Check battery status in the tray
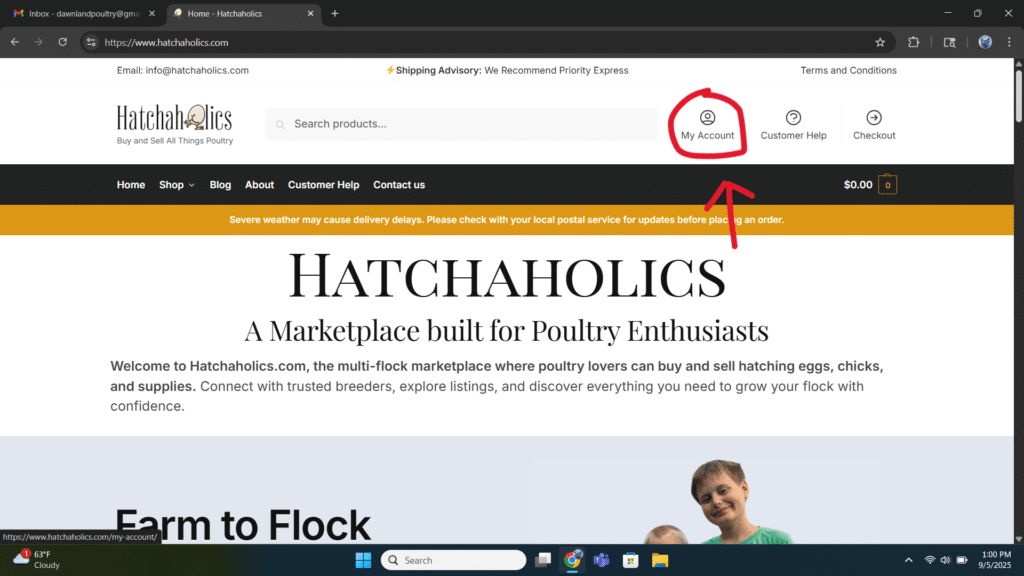This screenshot has height=576, width=1024. pyautogui.click(x=962, y=560)
